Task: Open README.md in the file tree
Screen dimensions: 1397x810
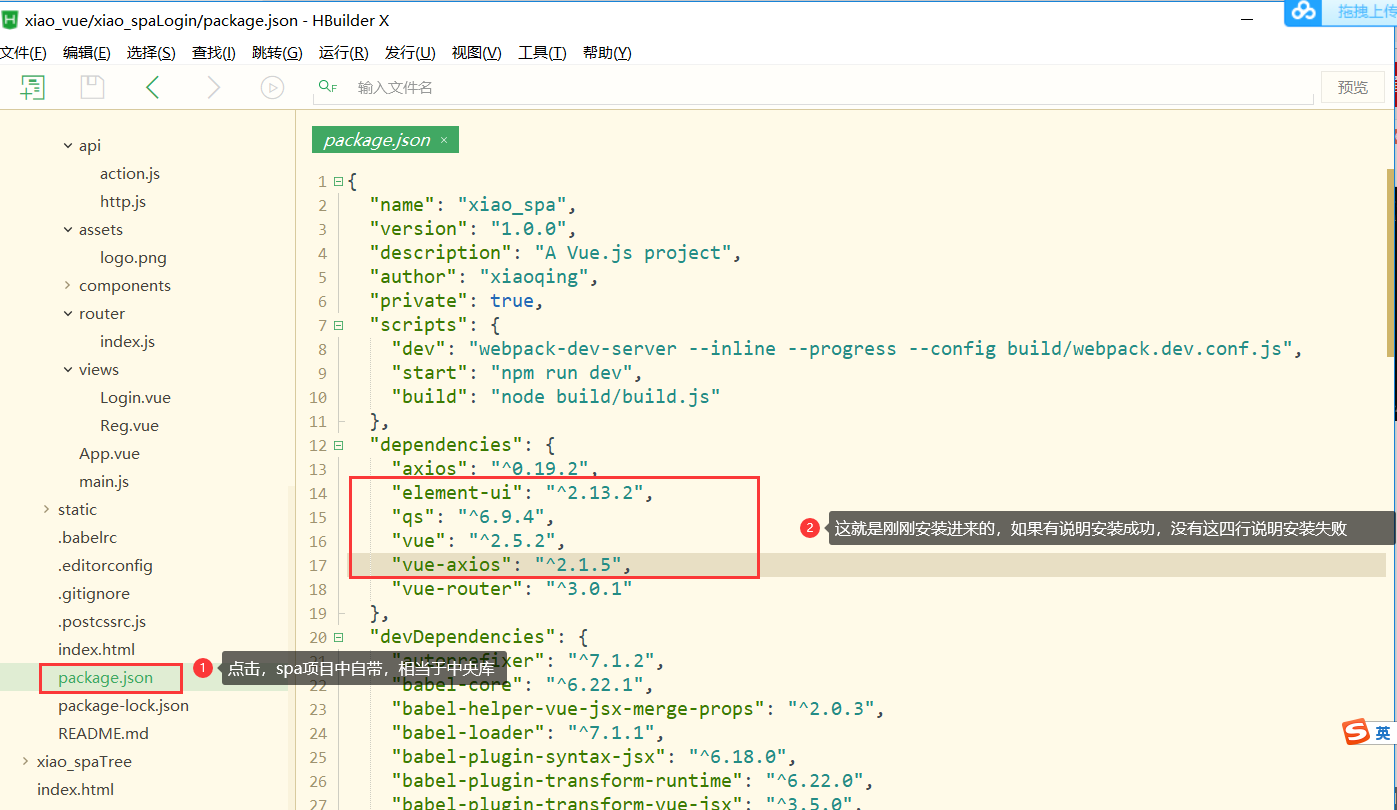Action: 103,733
